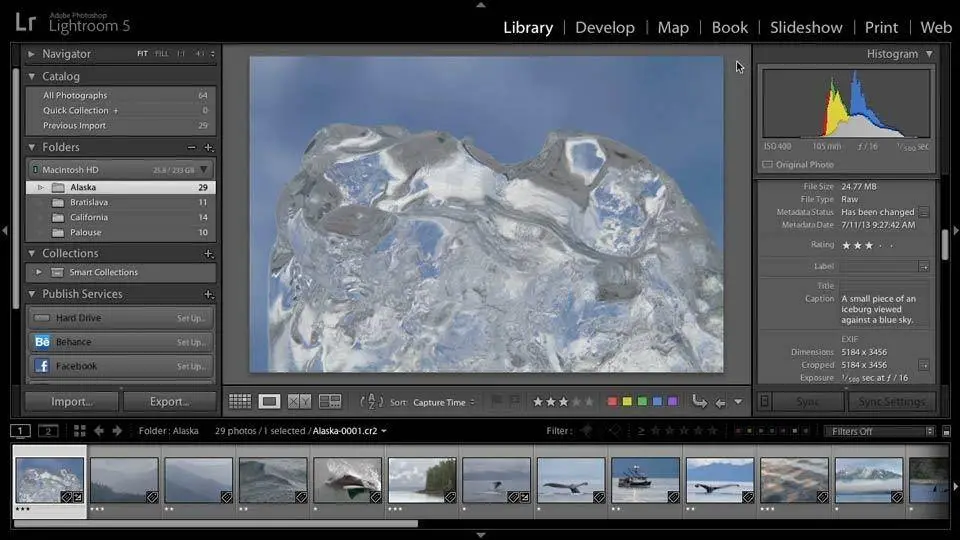Viewport: 960px width, 540px height.
Task: Switch to Survey view
Action: [330, 402]
